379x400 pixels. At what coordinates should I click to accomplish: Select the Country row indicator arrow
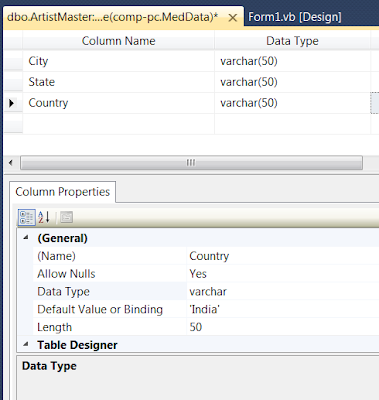click(12, 103)
